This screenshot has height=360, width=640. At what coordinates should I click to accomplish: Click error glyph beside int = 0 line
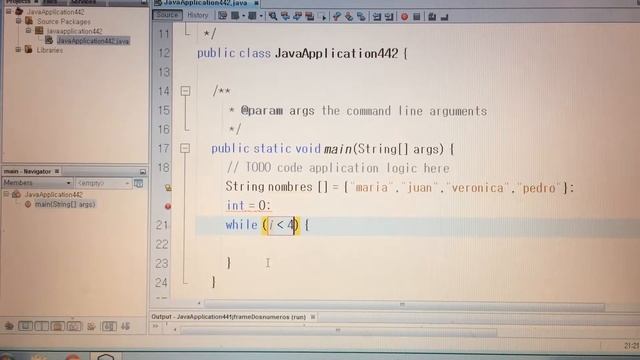168,206
